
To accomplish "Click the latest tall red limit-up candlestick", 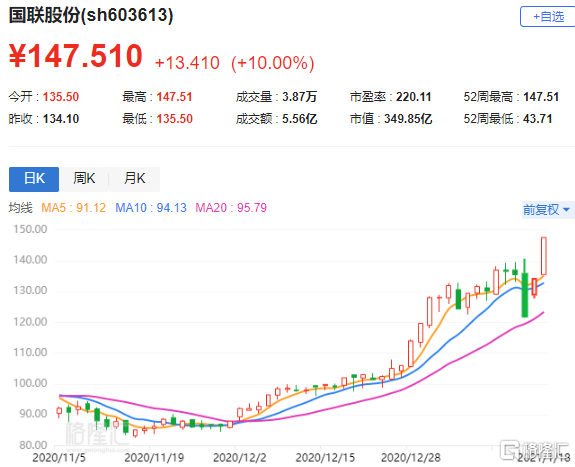I will pyautogui.click(x=544, y=256).
